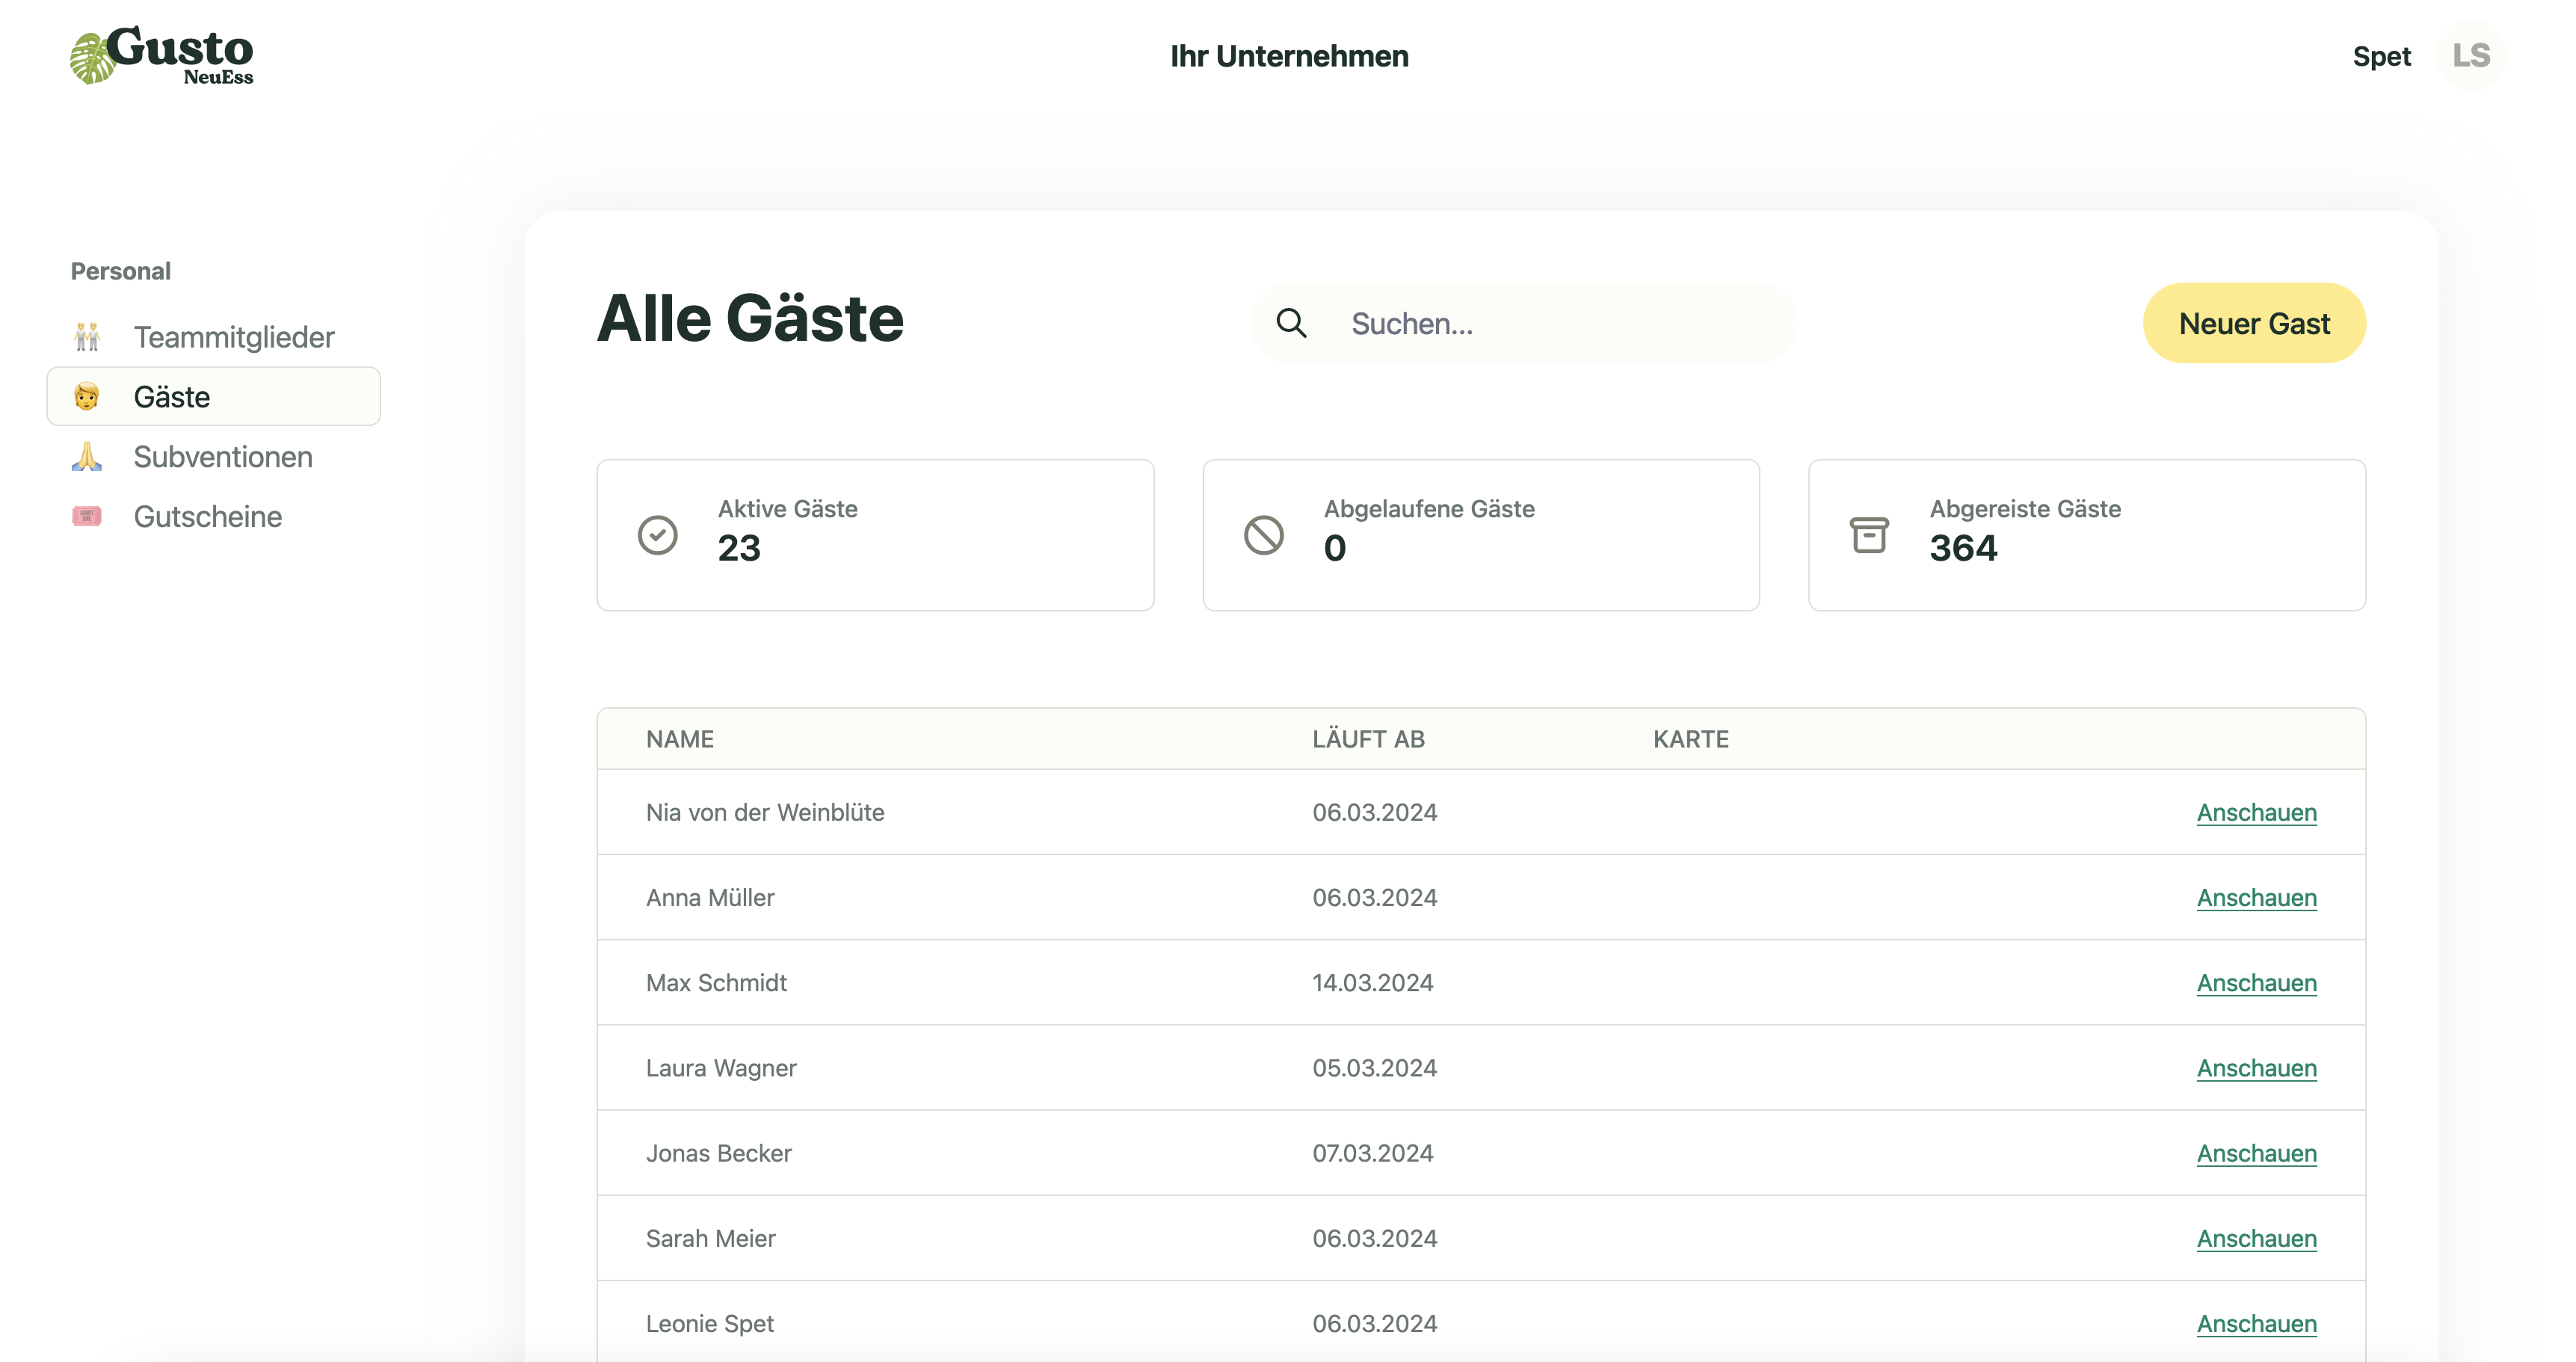Click the count 364
The width and height of the screenshot is (2576, 1362).
point(1963,548)
